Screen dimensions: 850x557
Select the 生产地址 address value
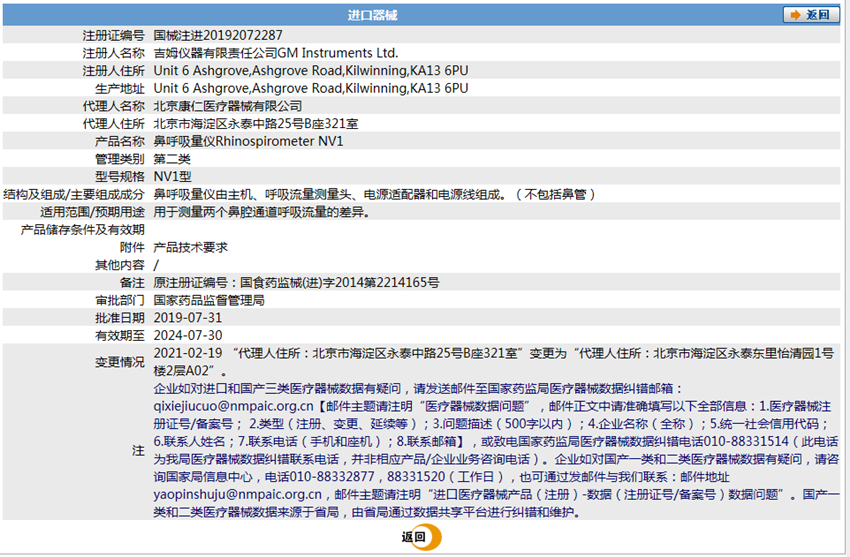click(311, 88)
